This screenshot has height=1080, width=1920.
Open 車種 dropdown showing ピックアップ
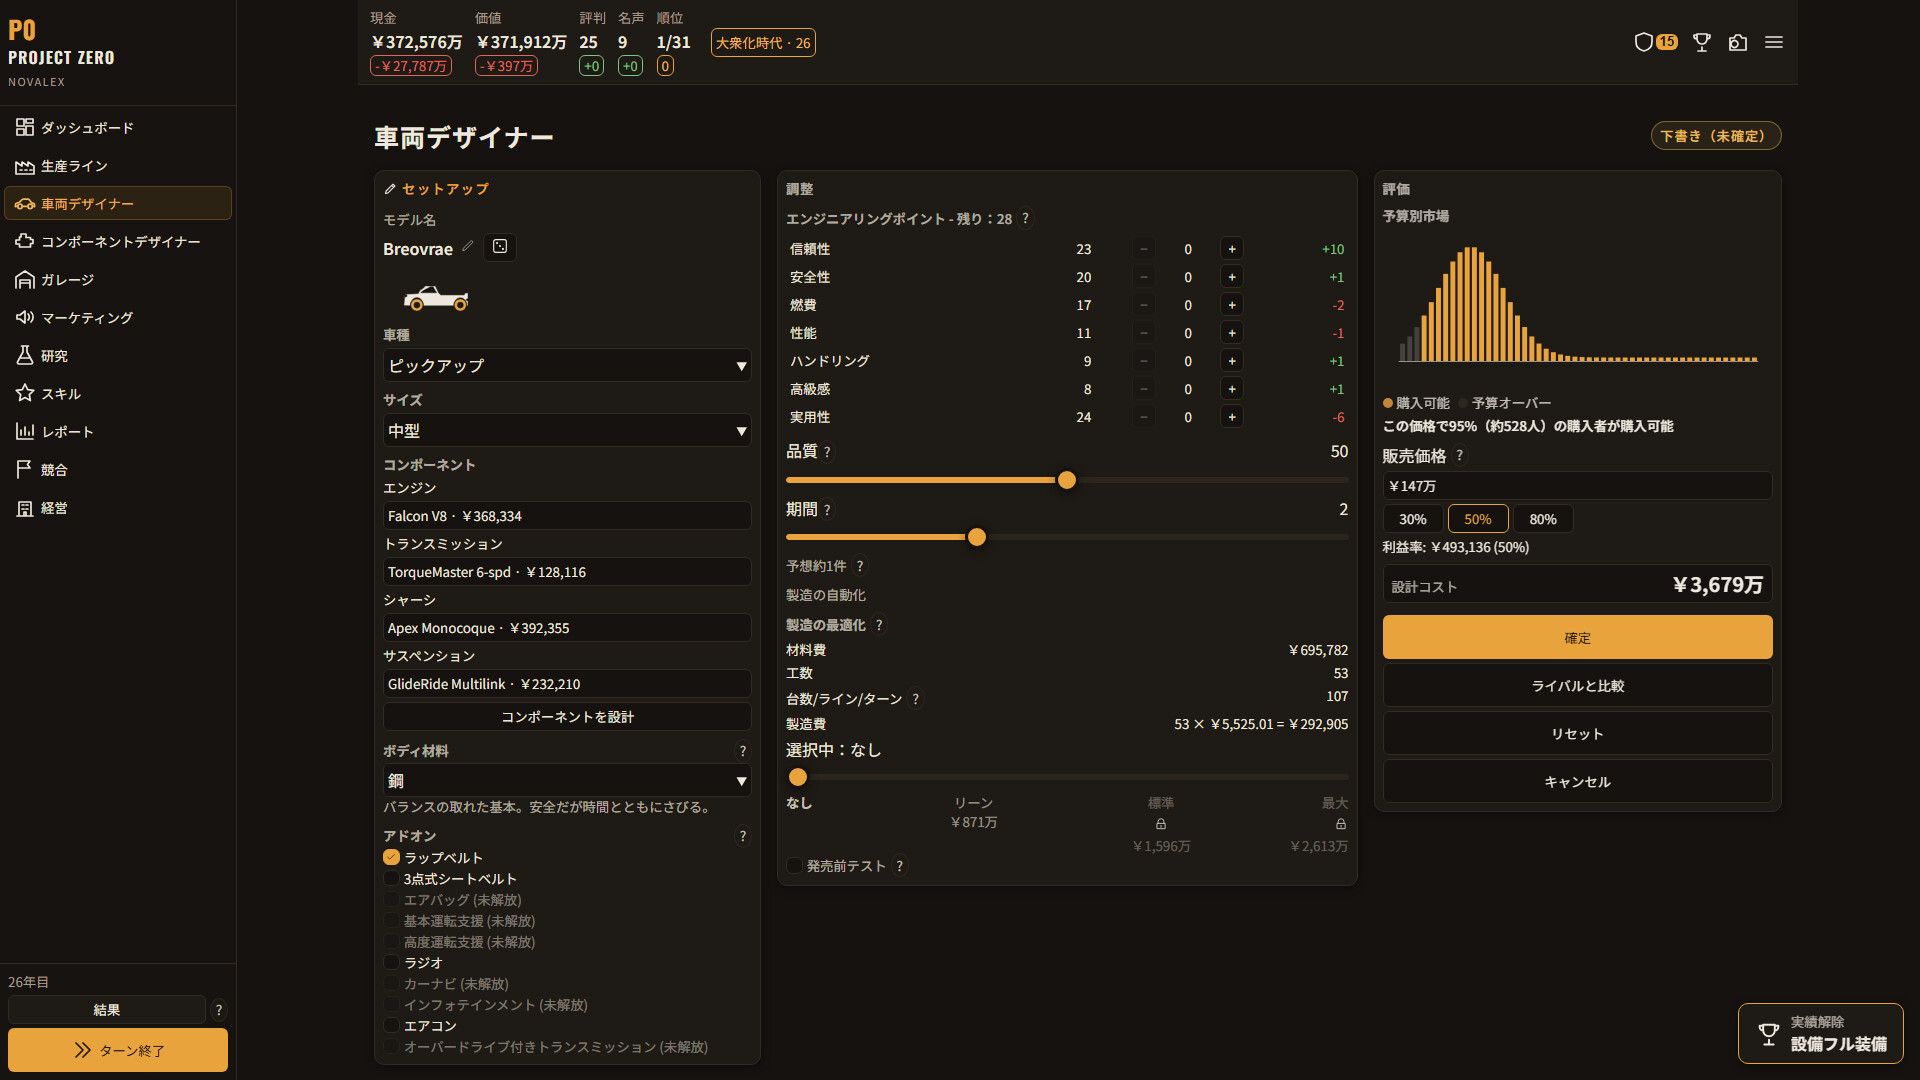pos(567,366)
